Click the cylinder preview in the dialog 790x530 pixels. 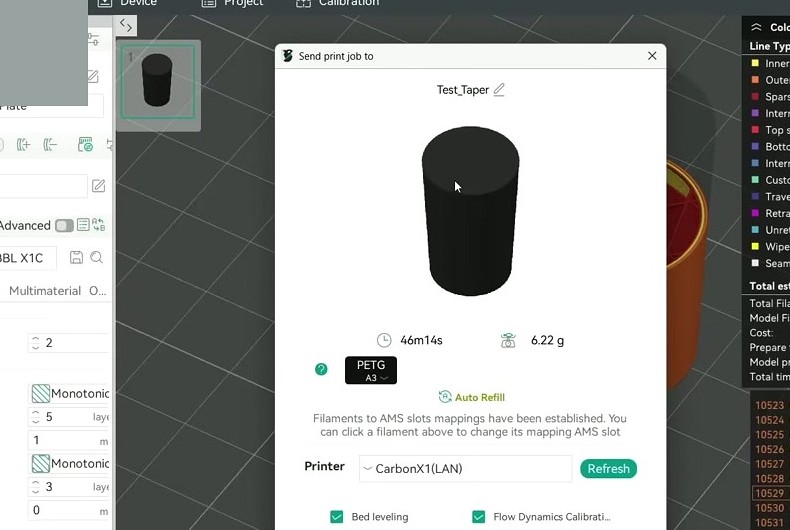click(x=471, y=211)
